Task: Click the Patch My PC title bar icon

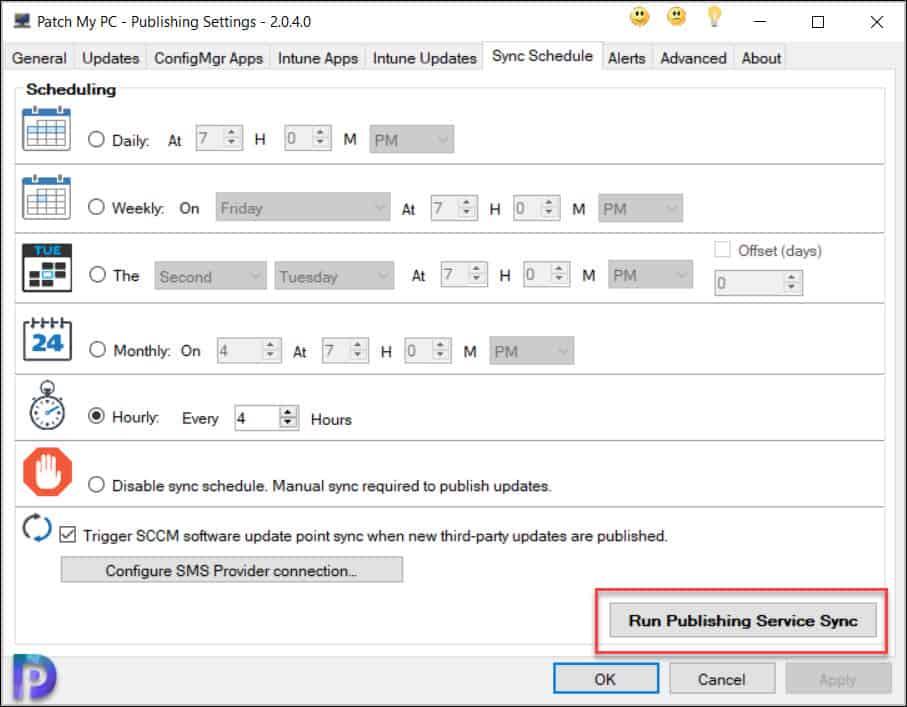Action: tap(23, 21)
